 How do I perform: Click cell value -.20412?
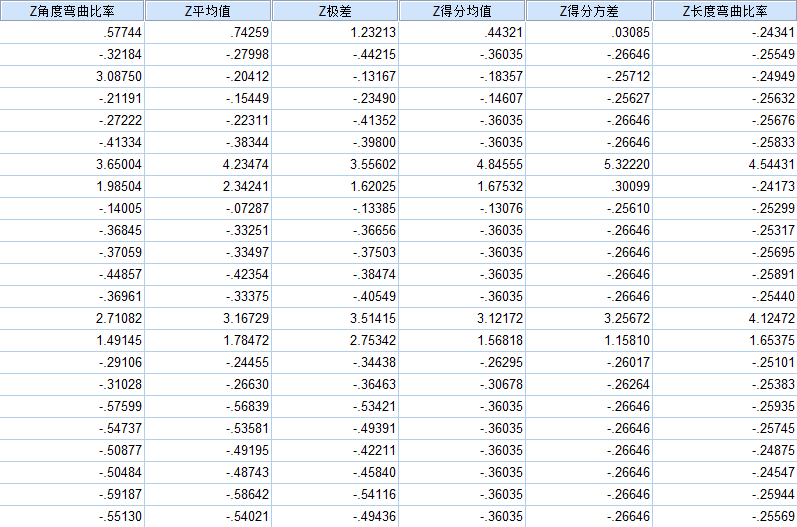[247, 76]
